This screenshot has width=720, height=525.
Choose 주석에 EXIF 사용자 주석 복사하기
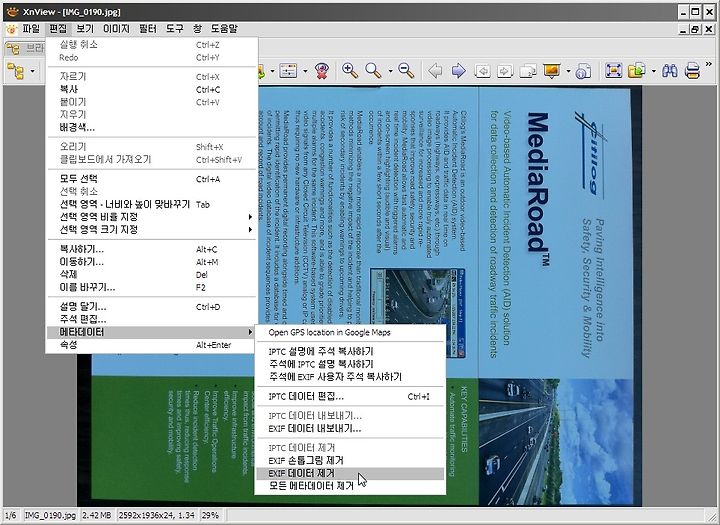coord(350,377)
